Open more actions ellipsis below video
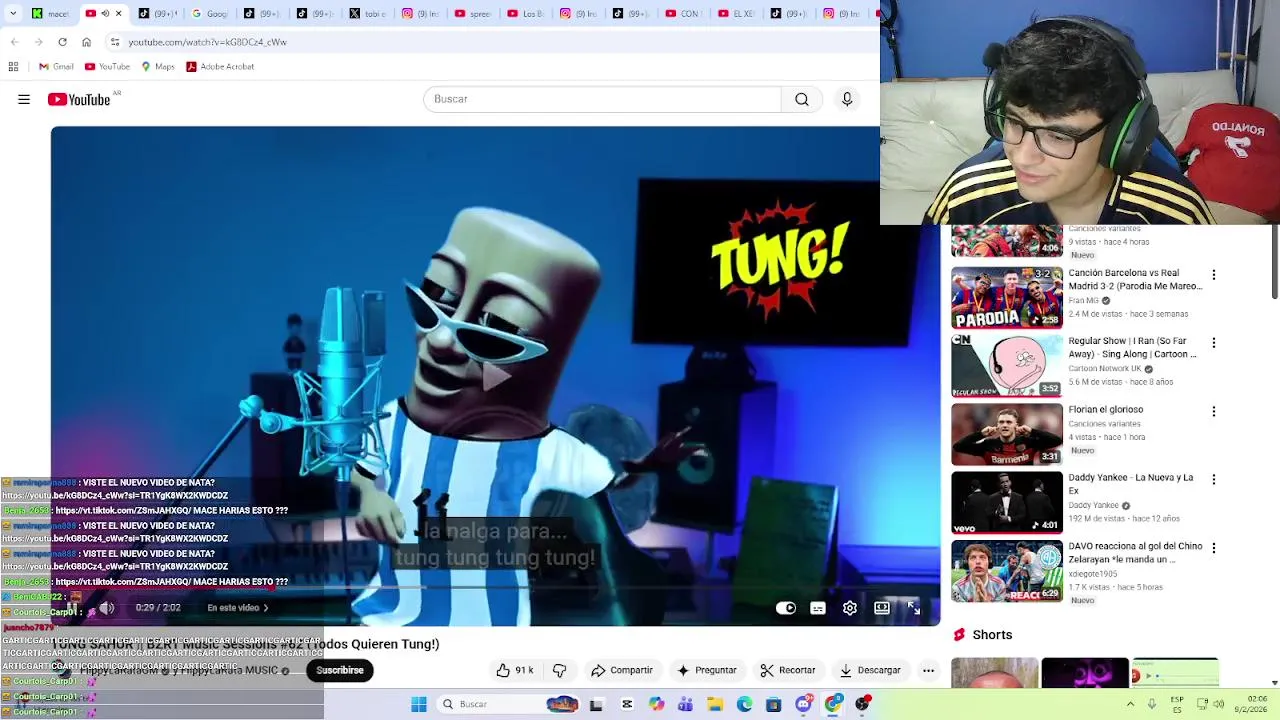This screenshot has width=1280, height=720. pyautogui.click(x=928, y=670)
